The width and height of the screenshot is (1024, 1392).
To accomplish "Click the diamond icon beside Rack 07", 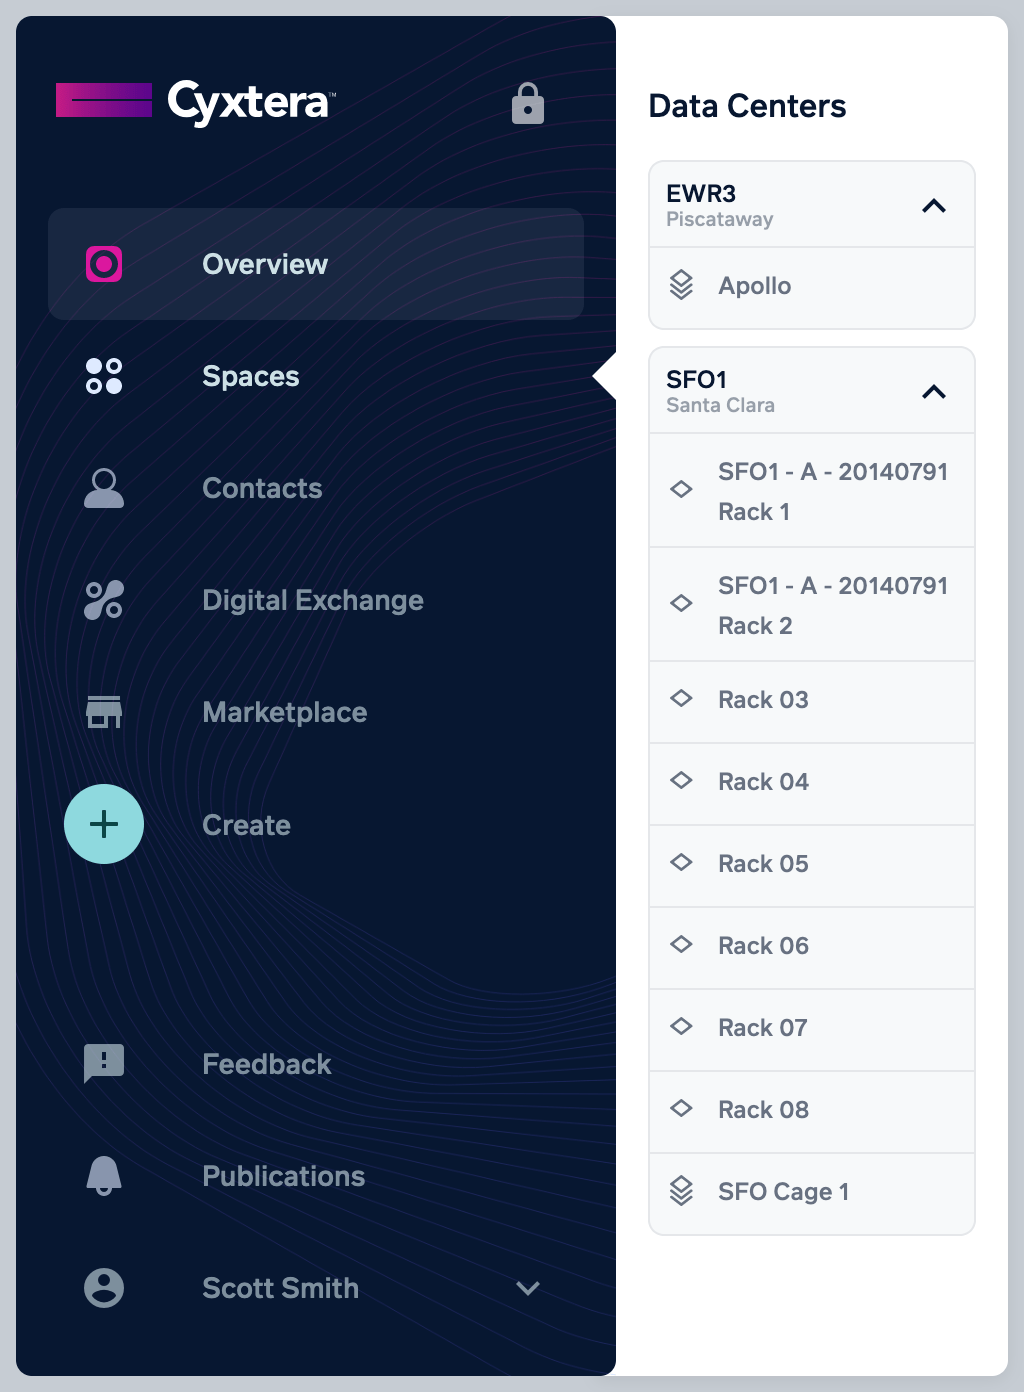I will [x=681, y=1026].
